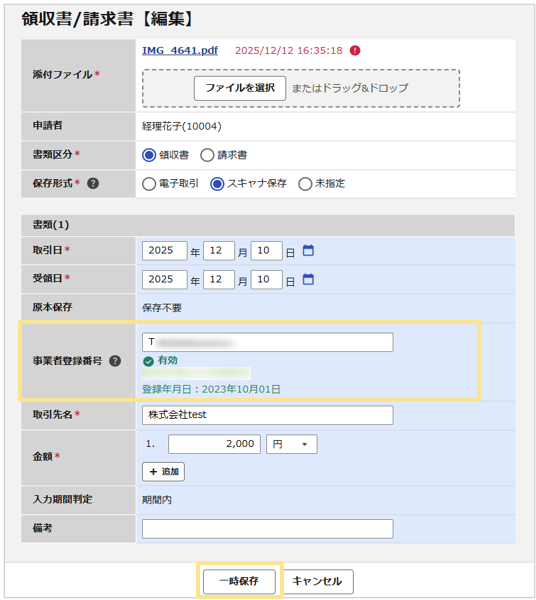Choose 未指定 as the save format
The width and height of the screenshot is (536, 600).
[x=305, y=184]
